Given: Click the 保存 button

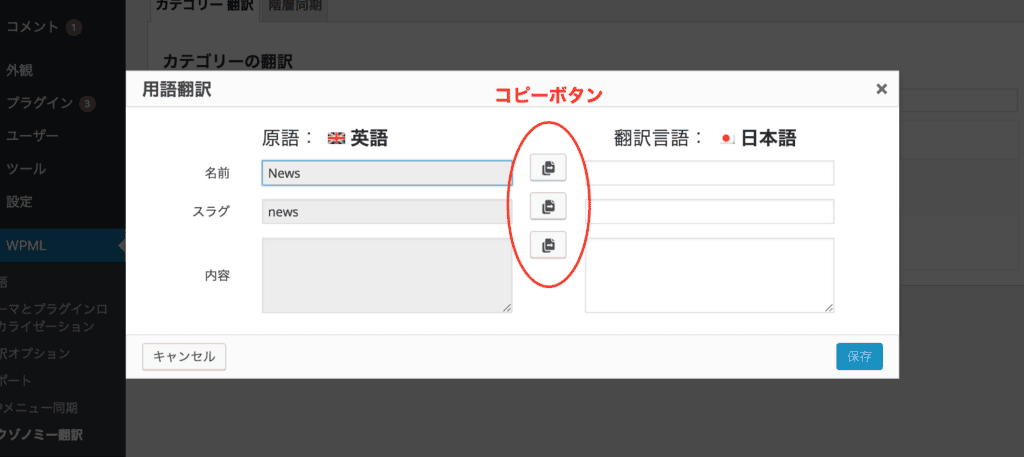Looking at the screenshot, I should tap(859, 356).
